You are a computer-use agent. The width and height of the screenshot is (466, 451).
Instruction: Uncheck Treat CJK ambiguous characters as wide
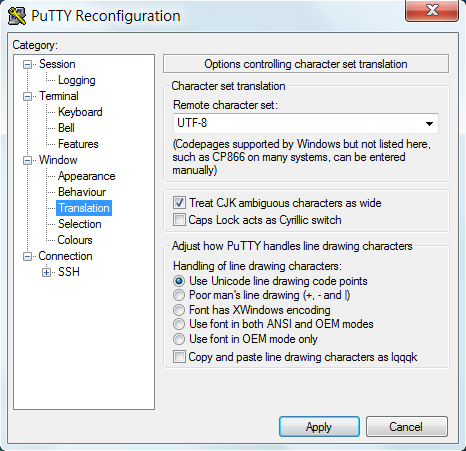(179, 202)
